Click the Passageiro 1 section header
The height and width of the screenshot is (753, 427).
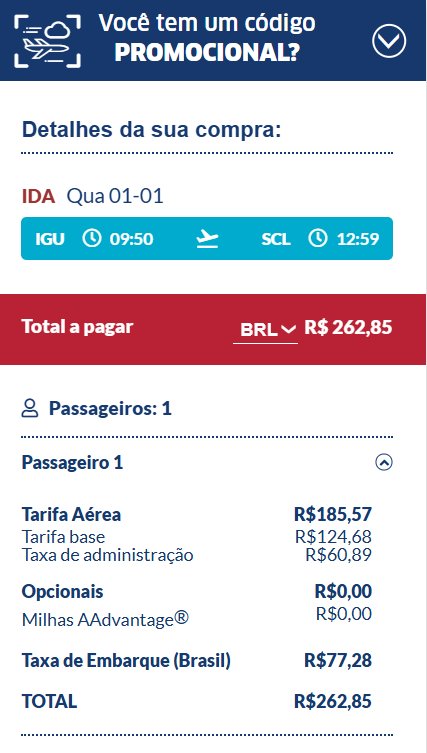coord(207,463)
